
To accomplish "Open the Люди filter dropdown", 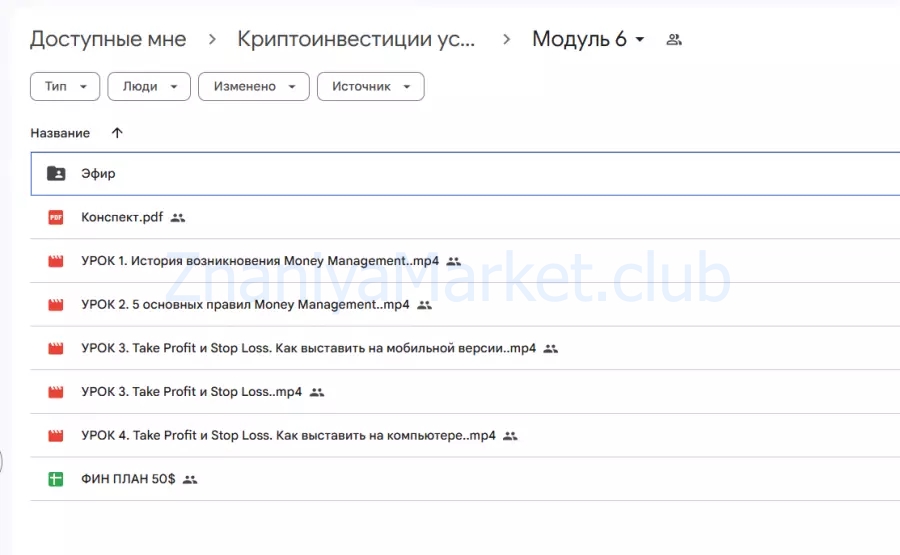I will click(149, 87).
